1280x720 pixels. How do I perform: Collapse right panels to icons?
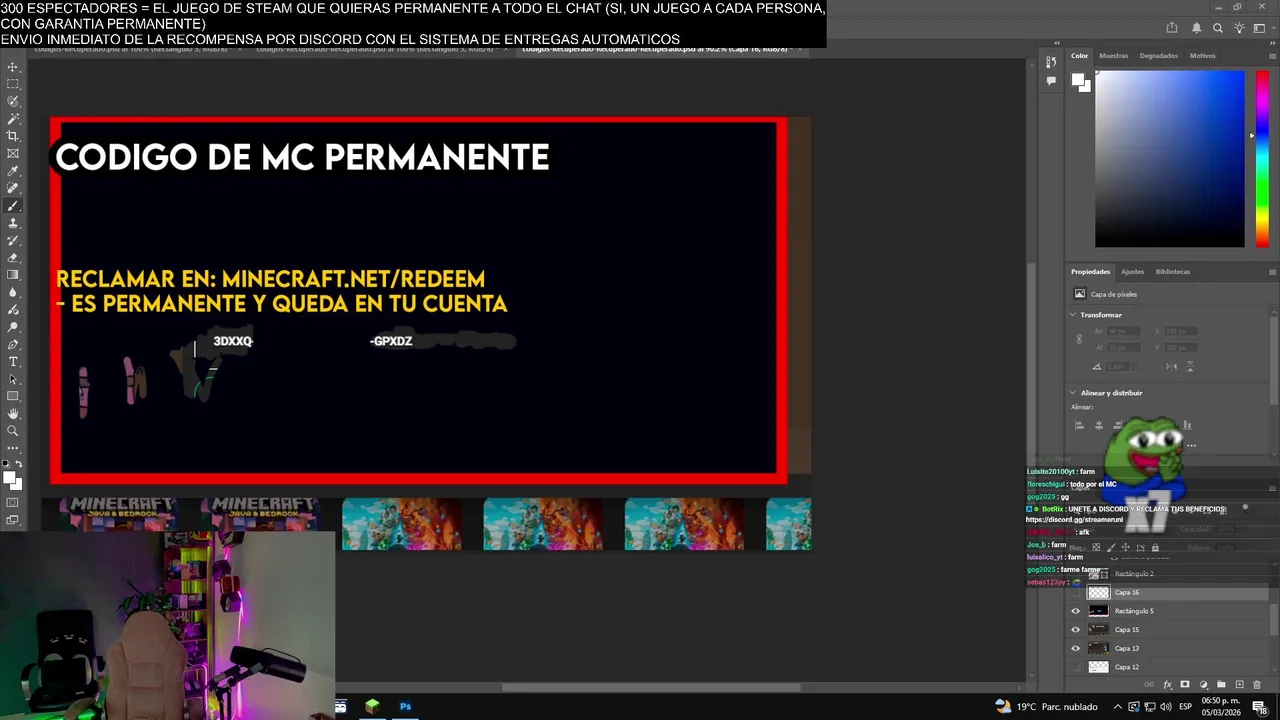pos(1272,43)
